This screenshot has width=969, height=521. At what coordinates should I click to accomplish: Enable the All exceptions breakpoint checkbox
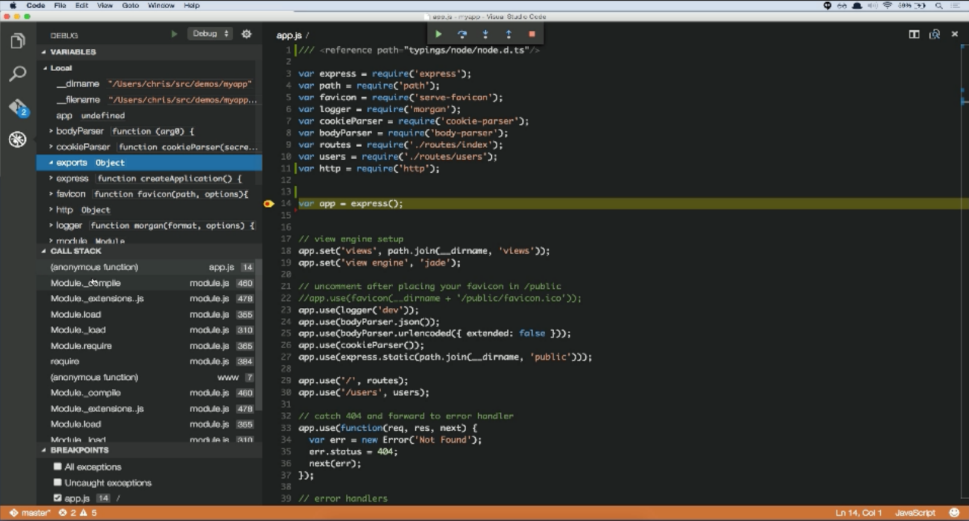(x=57, y=467)
